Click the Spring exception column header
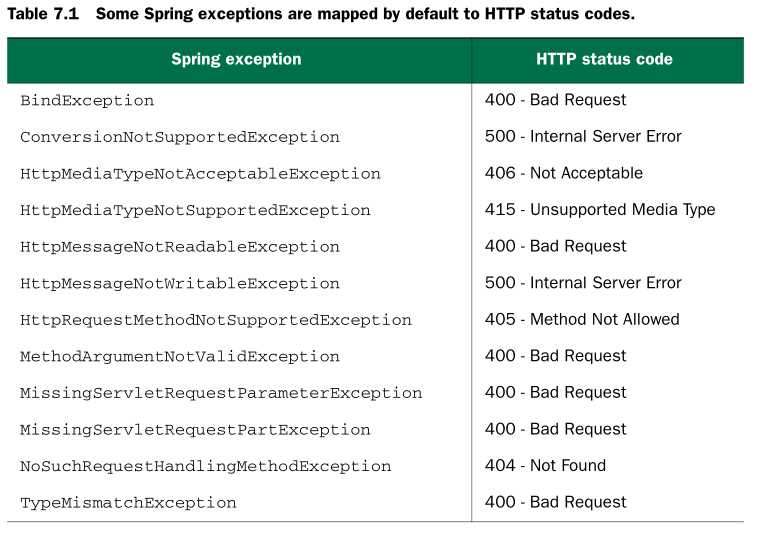 coord(236,59)
